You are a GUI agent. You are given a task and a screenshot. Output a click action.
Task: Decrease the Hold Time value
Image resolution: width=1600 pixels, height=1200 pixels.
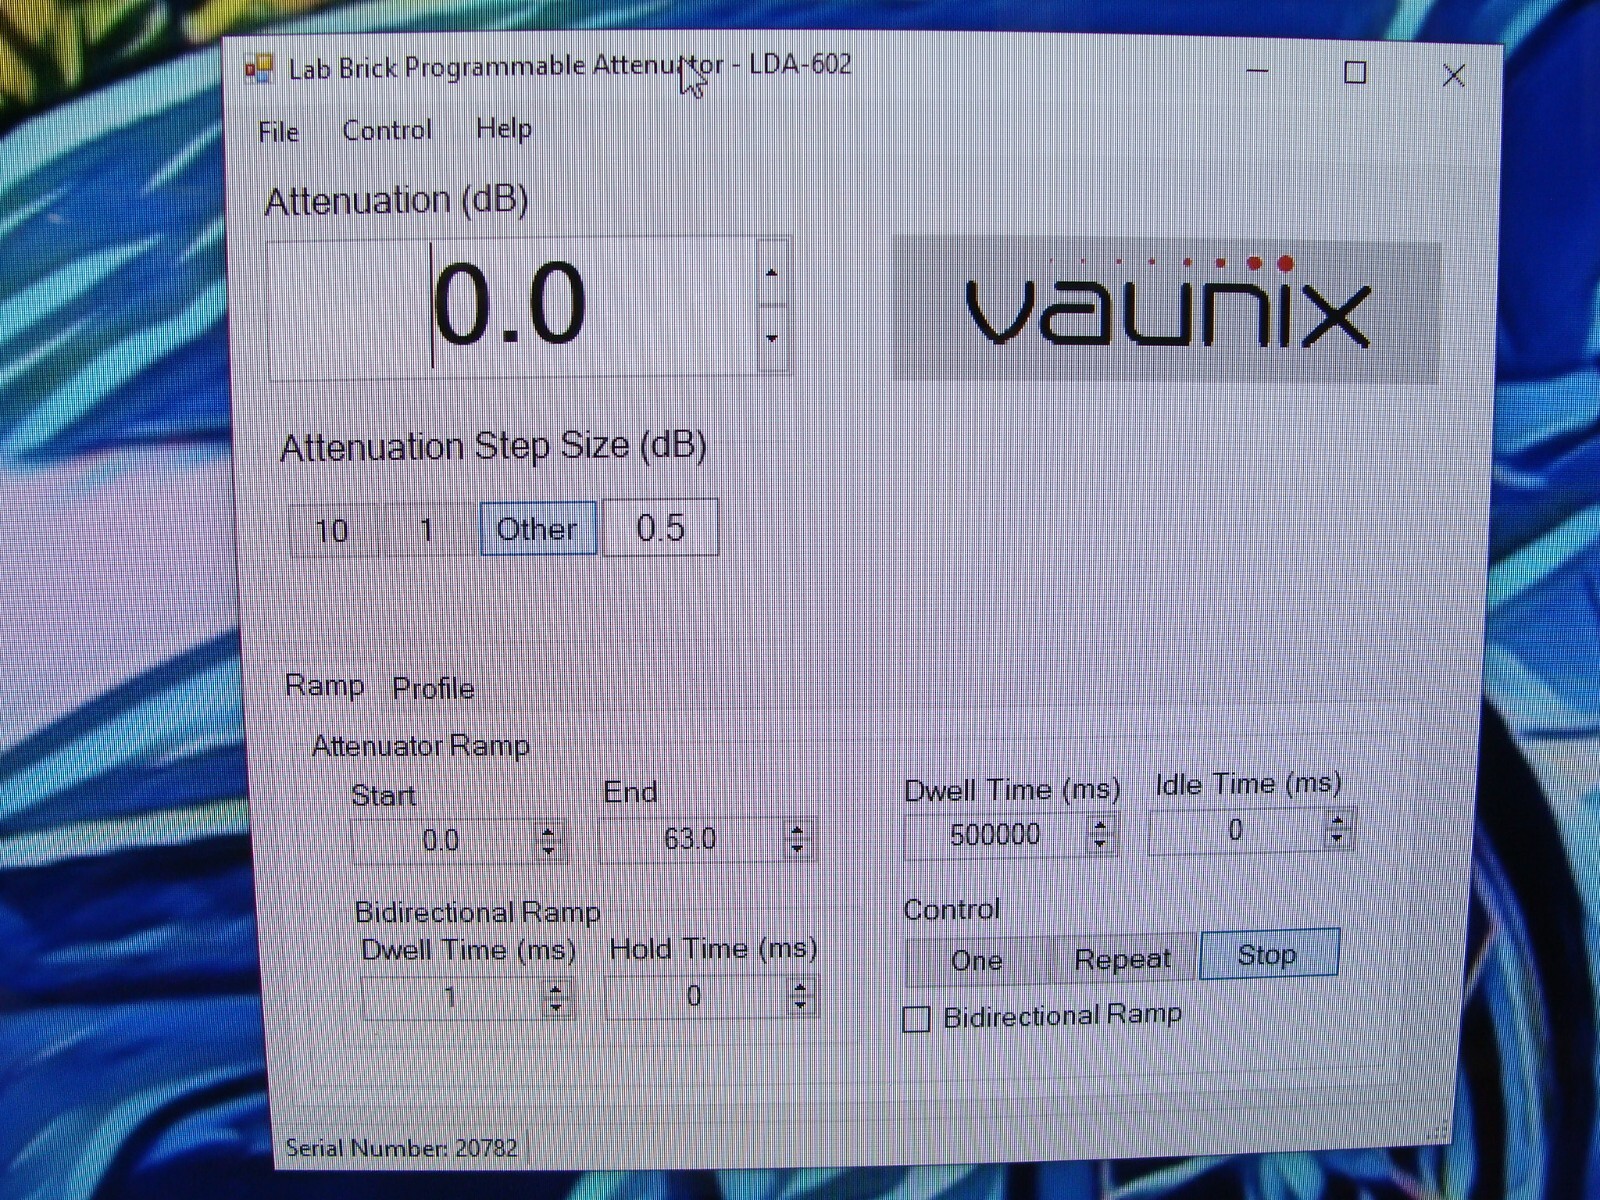click(x=800, y=1005)
